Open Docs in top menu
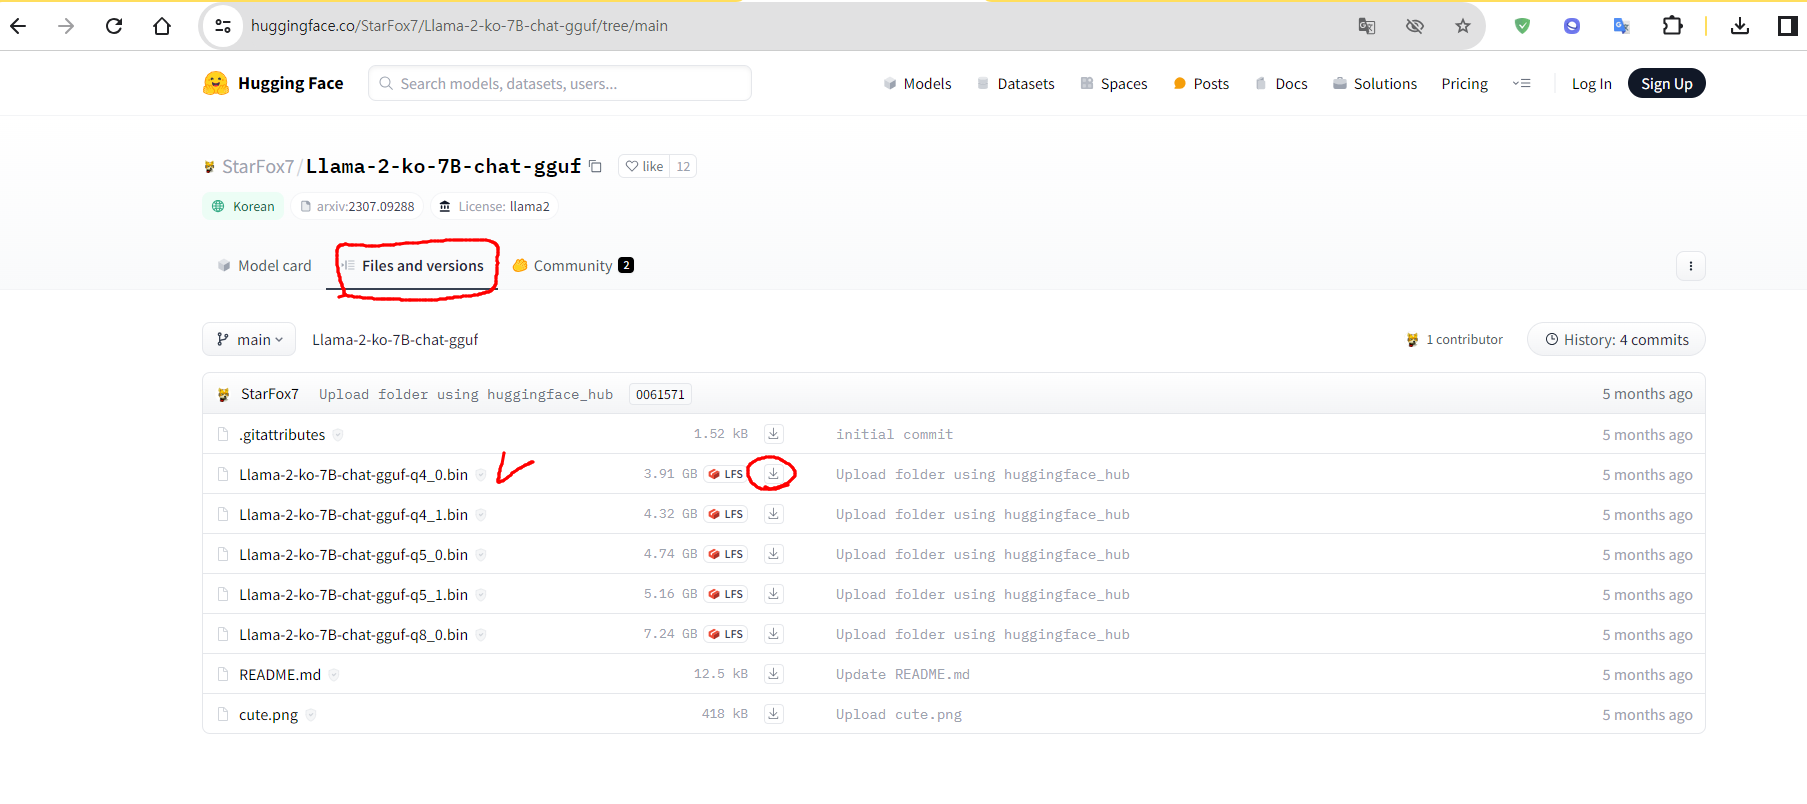 1281,84
